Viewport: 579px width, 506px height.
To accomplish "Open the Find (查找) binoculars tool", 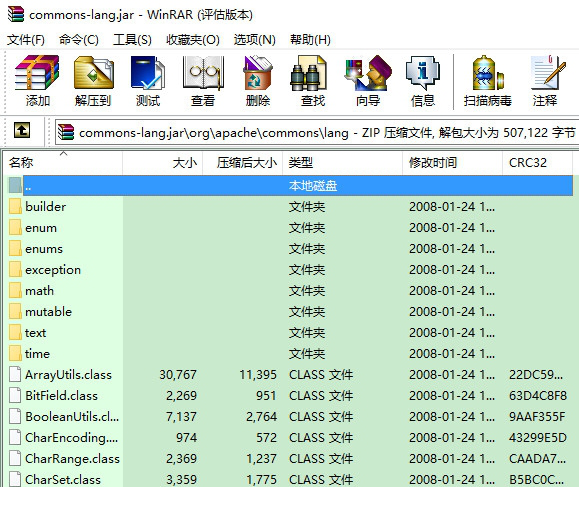I will coord(309,73).
